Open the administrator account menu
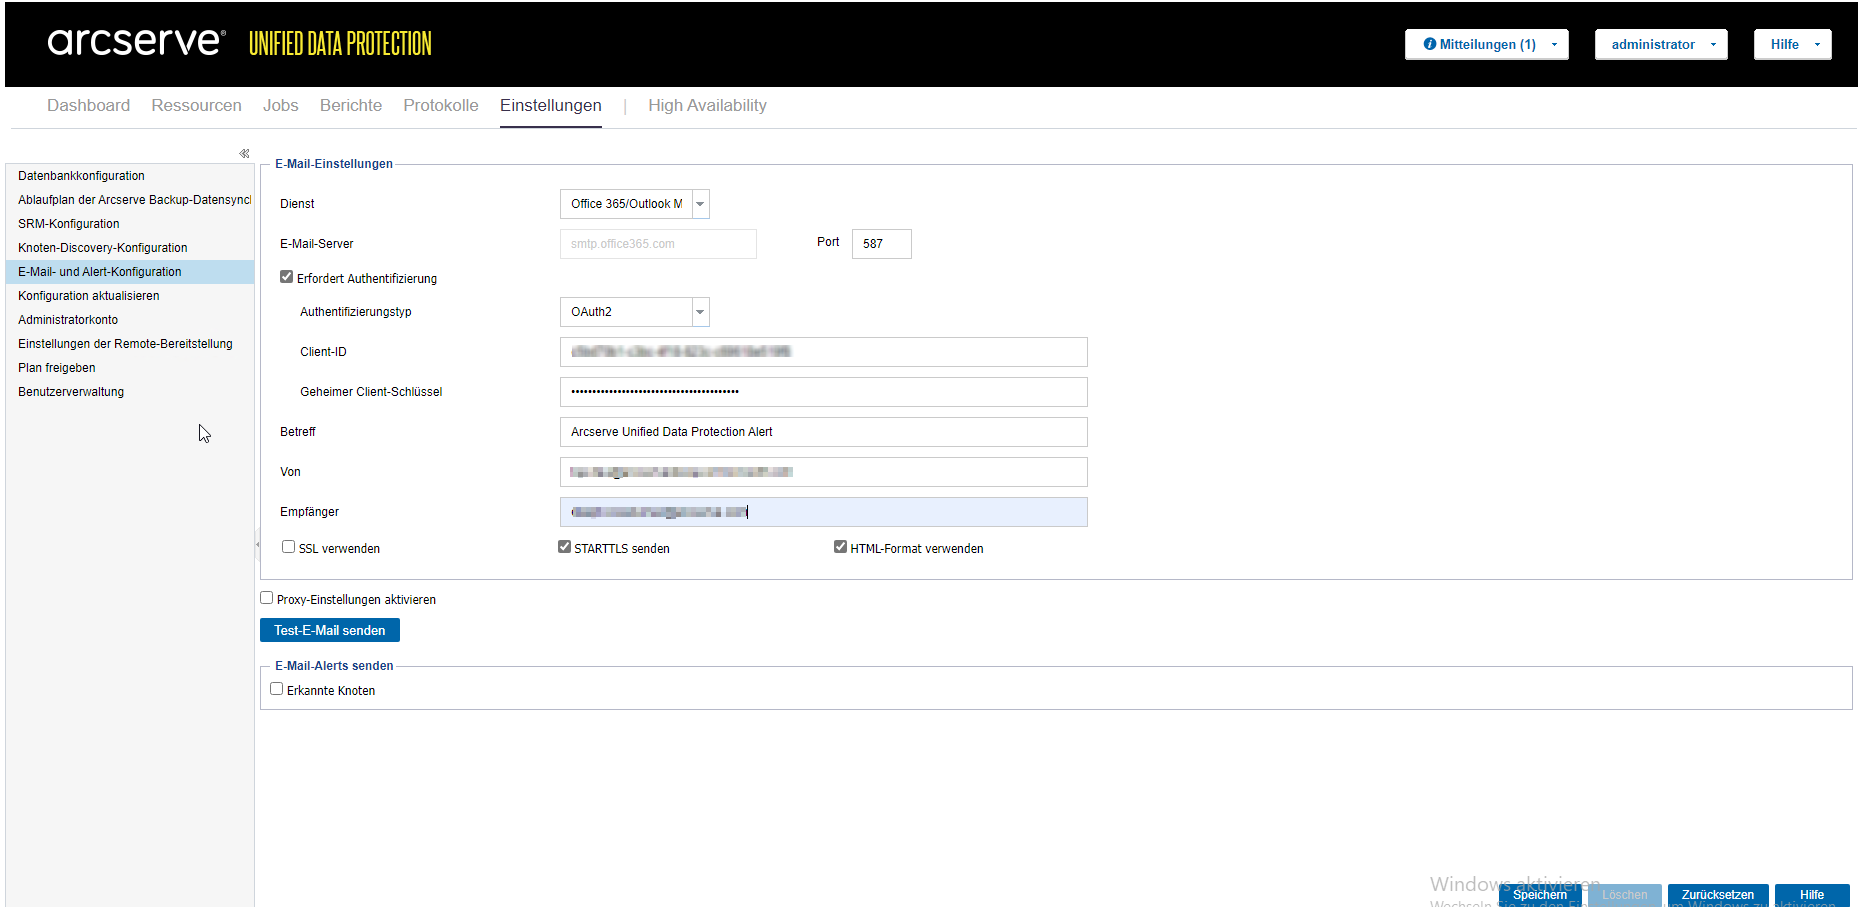This screenshot has height=907, width=1863. 1660,44
